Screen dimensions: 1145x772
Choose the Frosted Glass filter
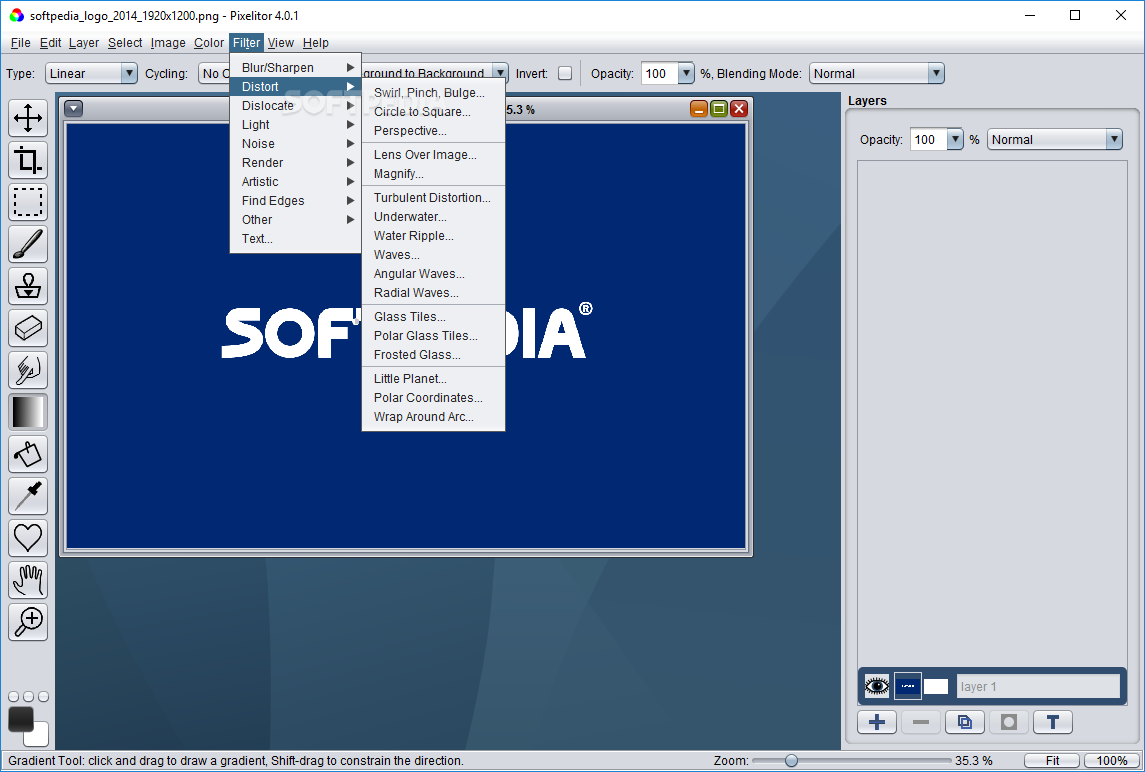click(433, 355)
